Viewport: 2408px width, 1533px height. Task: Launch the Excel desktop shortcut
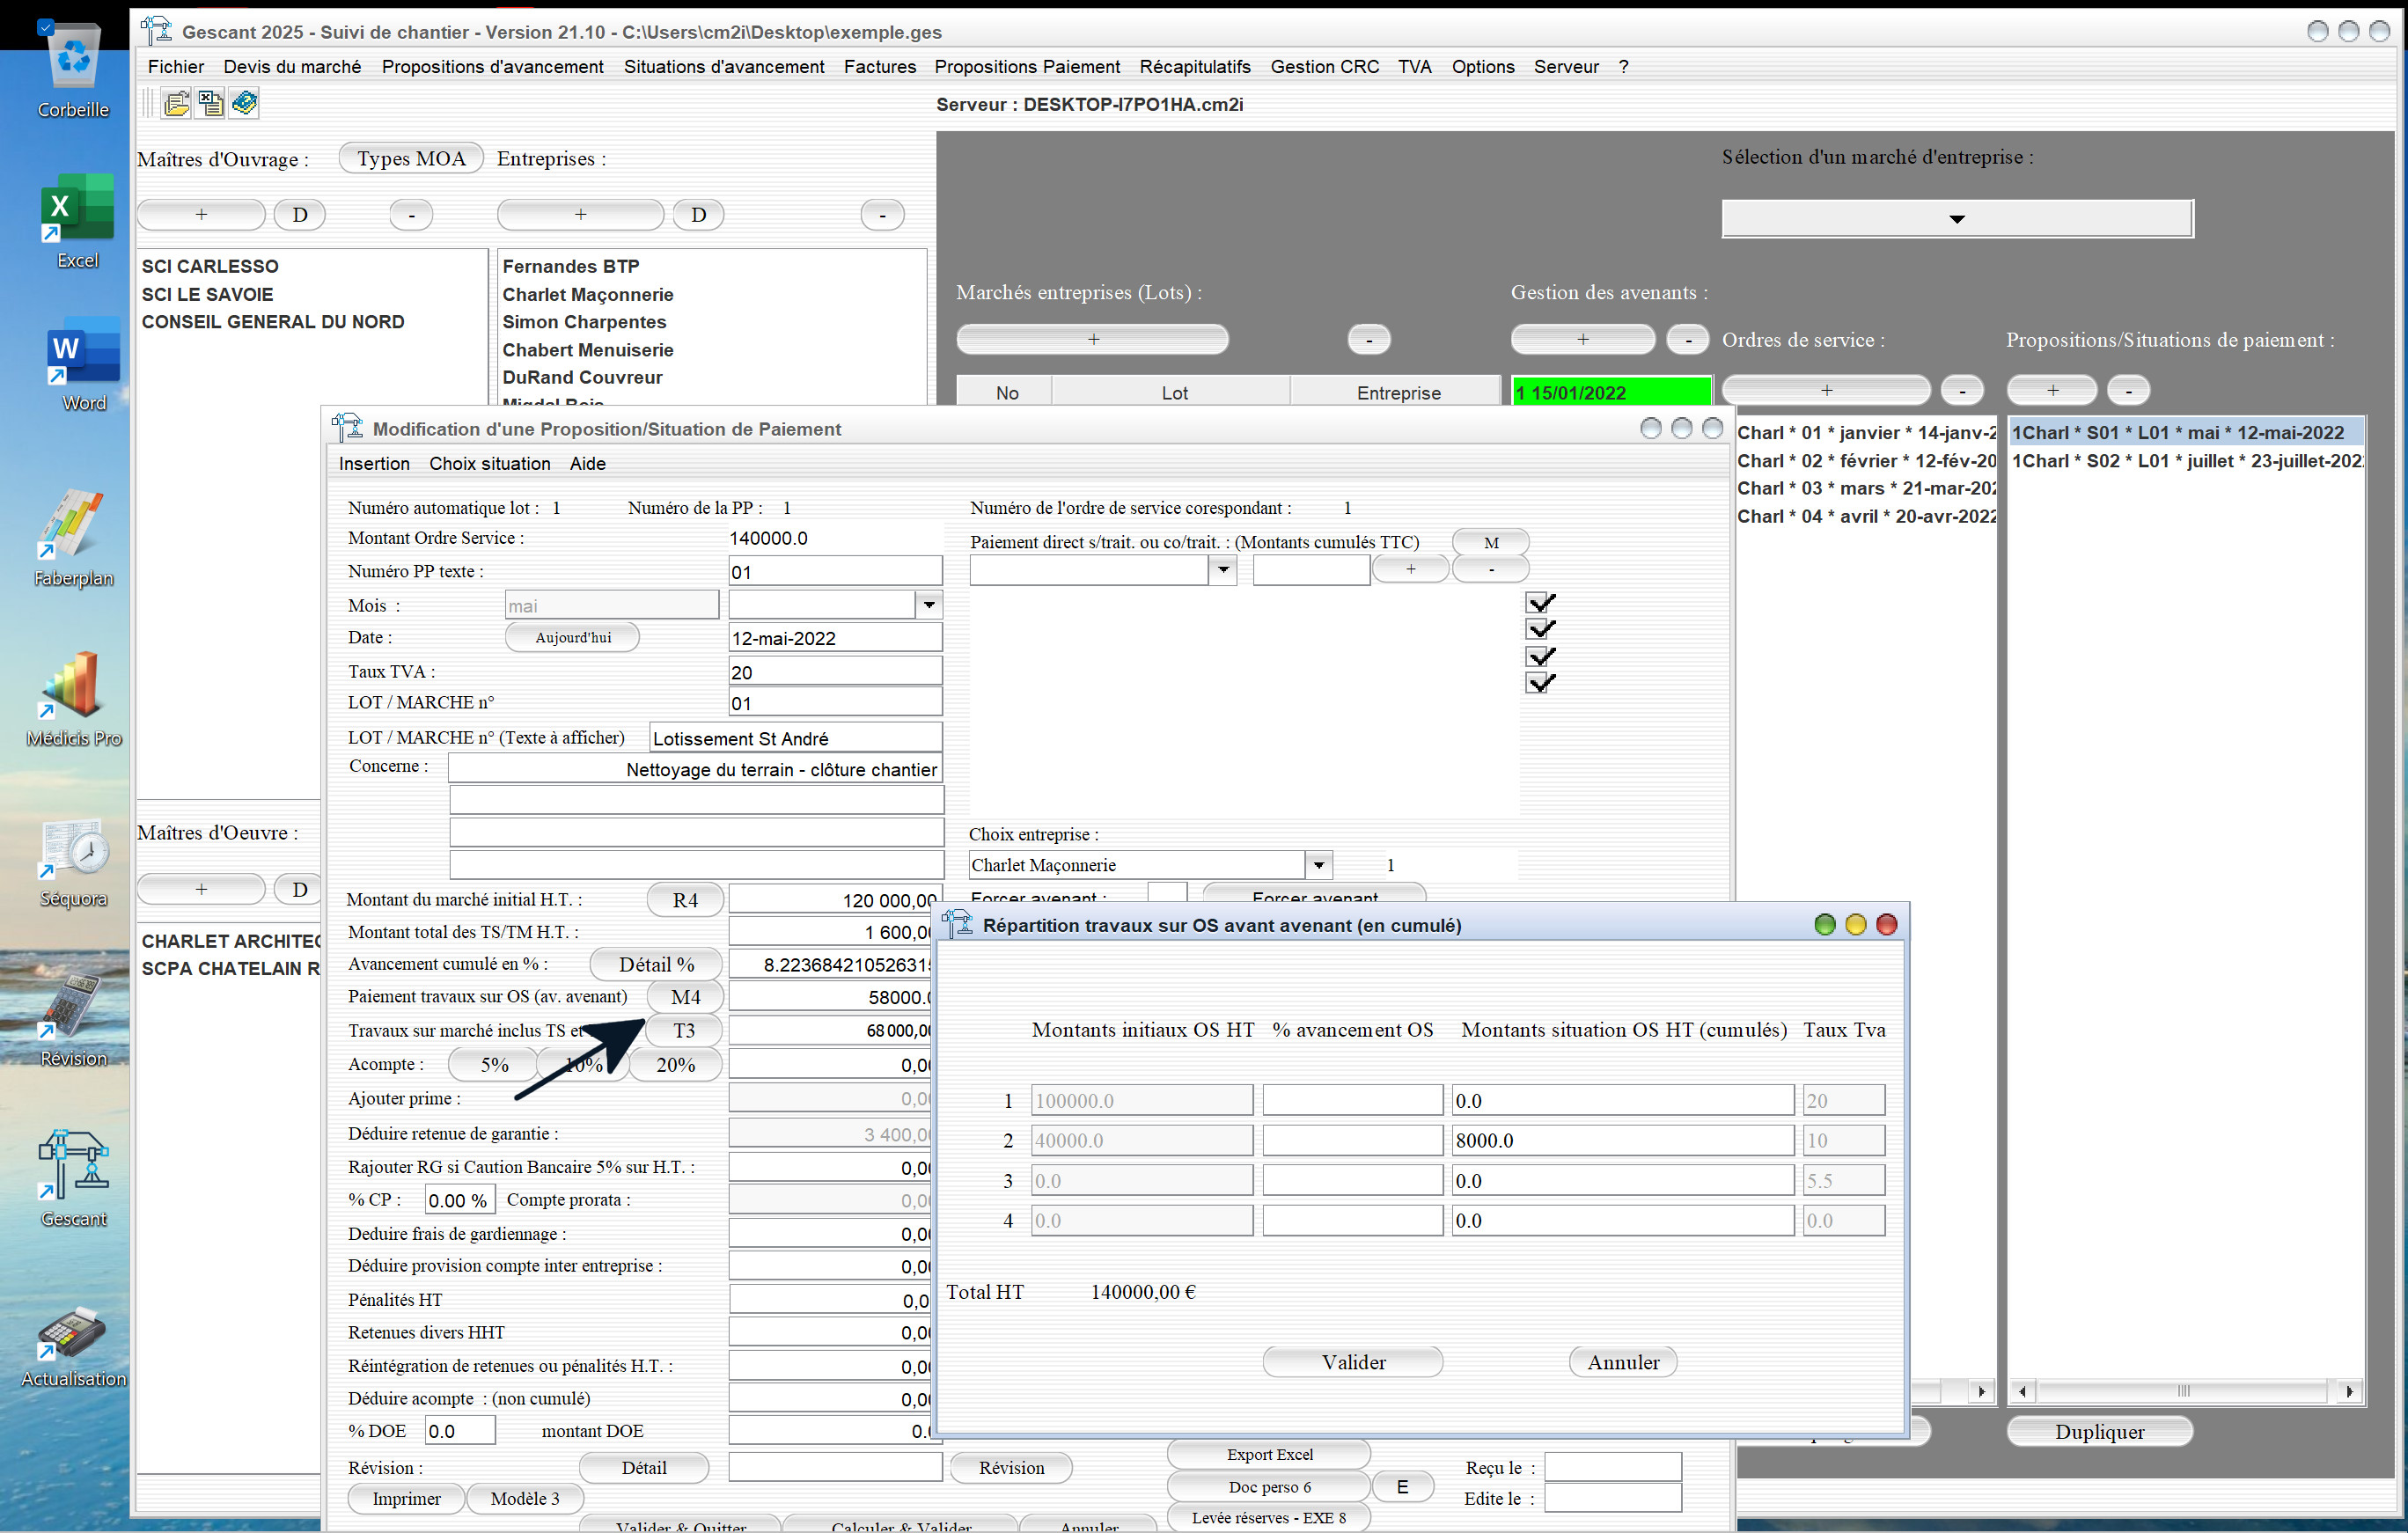coord(77,220)
